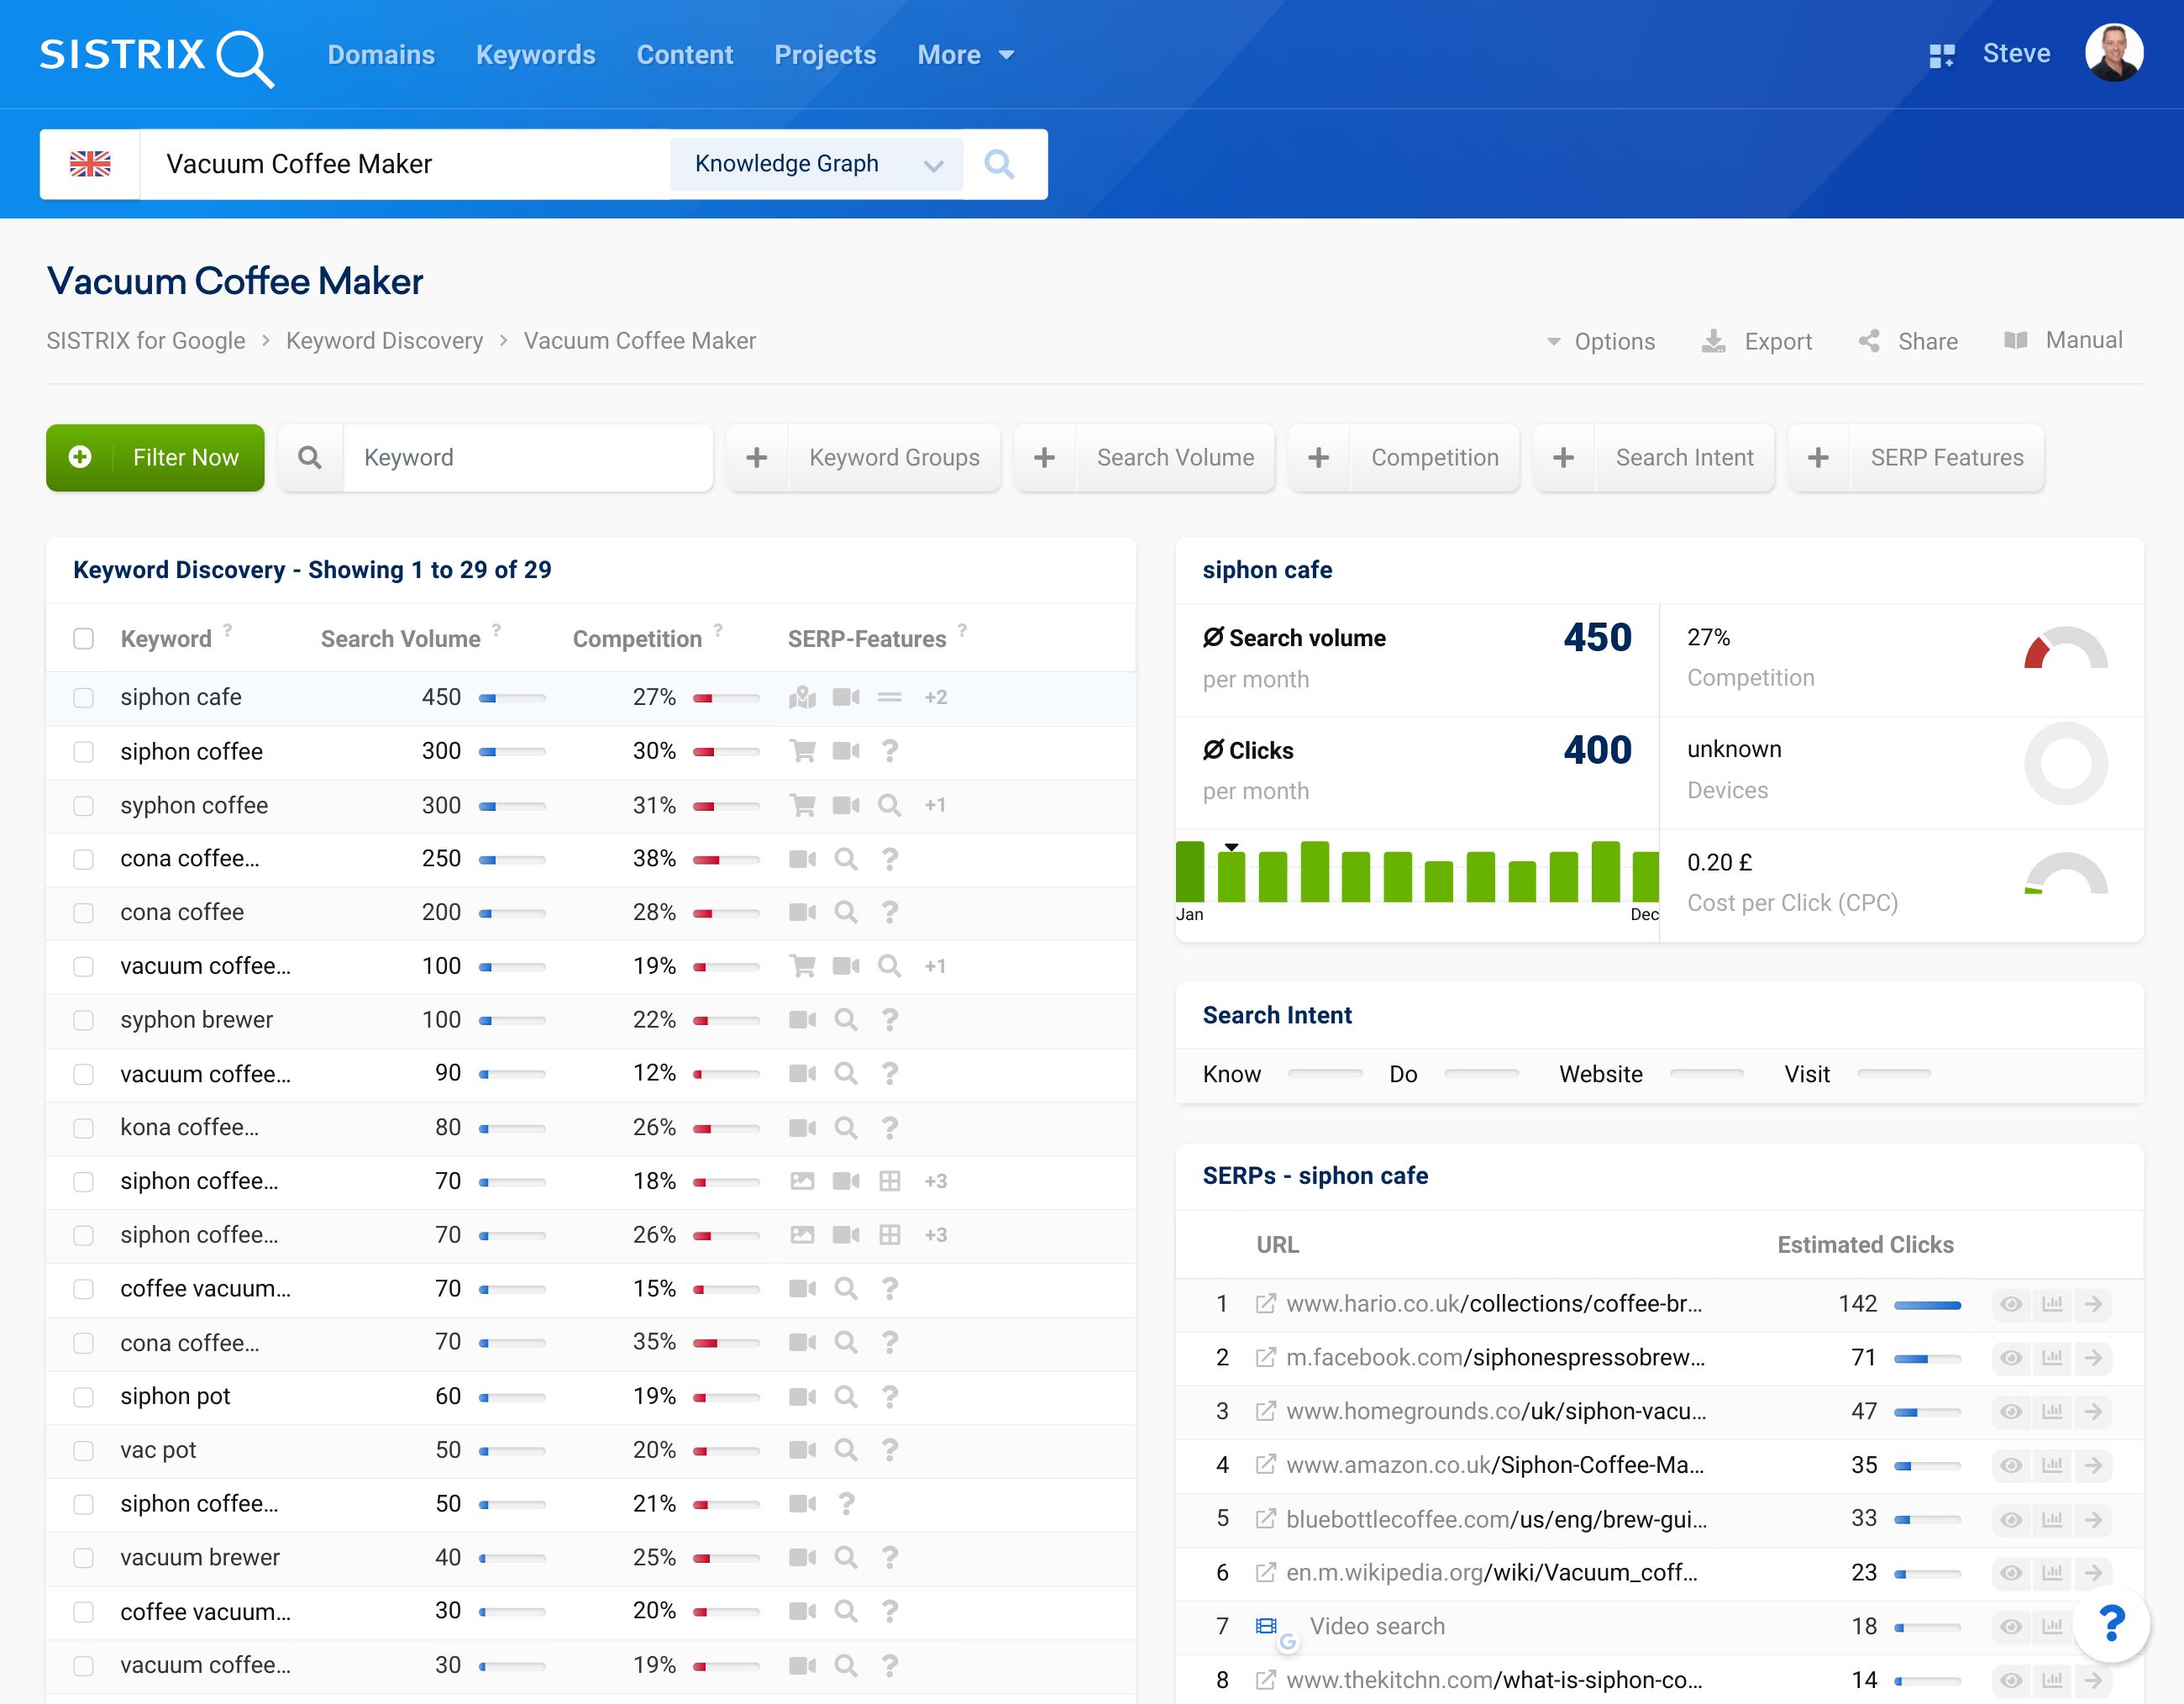Click the blue help question mark bubble
The width and height of the screenshot is (2184, 1704).
click(x=2111, y=1624)
